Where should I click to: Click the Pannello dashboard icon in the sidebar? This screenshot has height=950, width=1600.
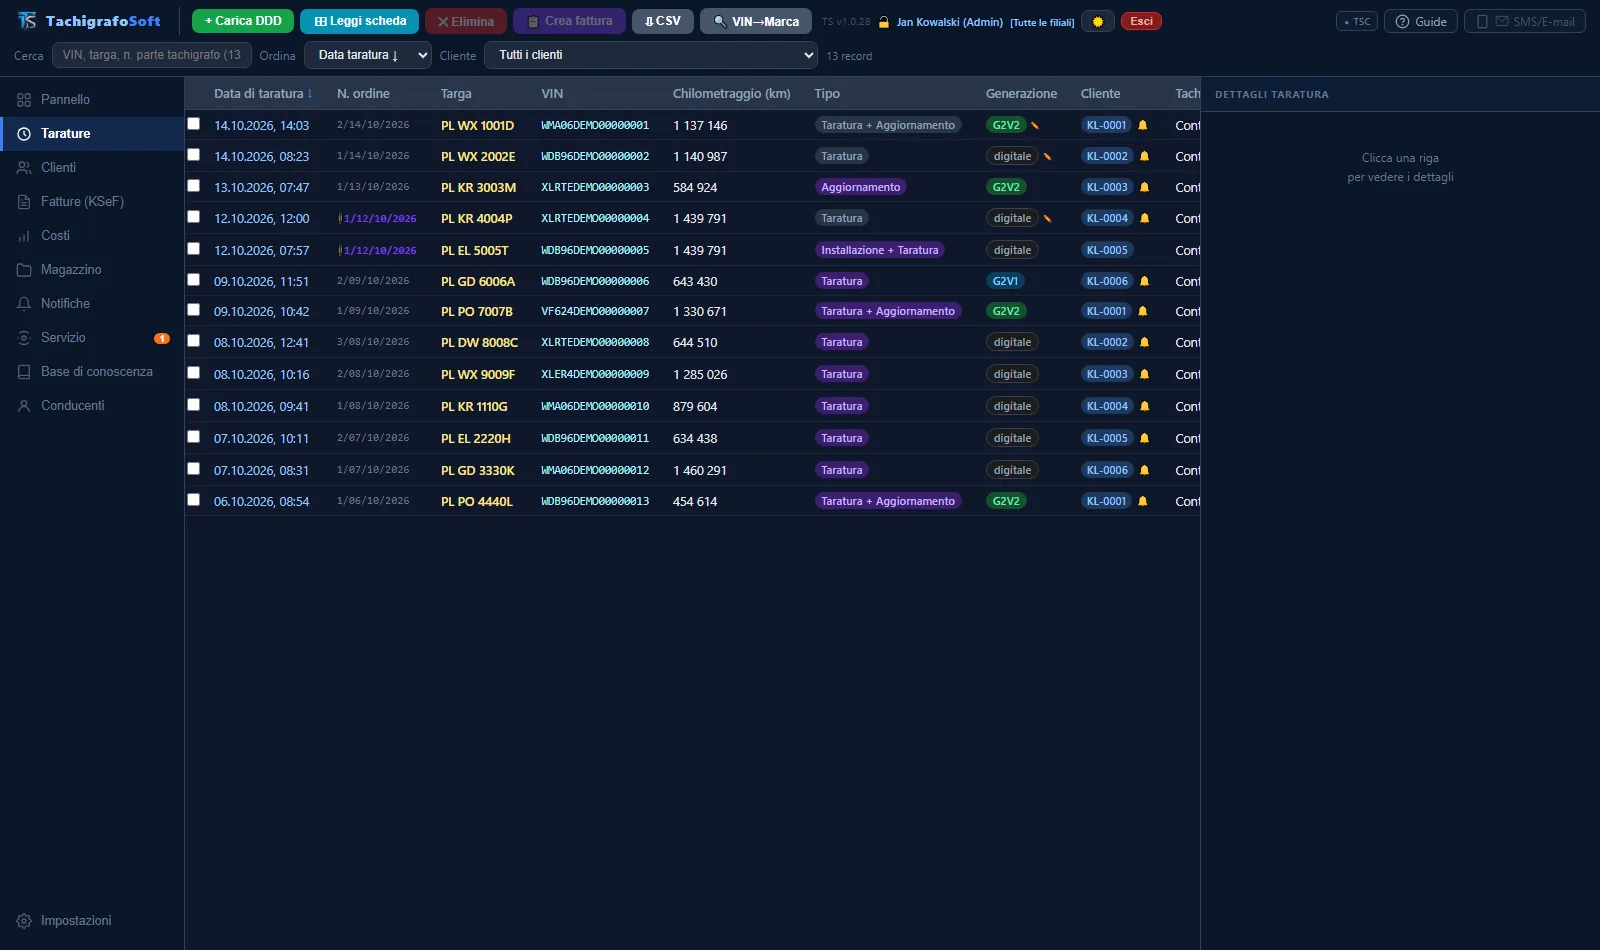(x=24, y=100)
